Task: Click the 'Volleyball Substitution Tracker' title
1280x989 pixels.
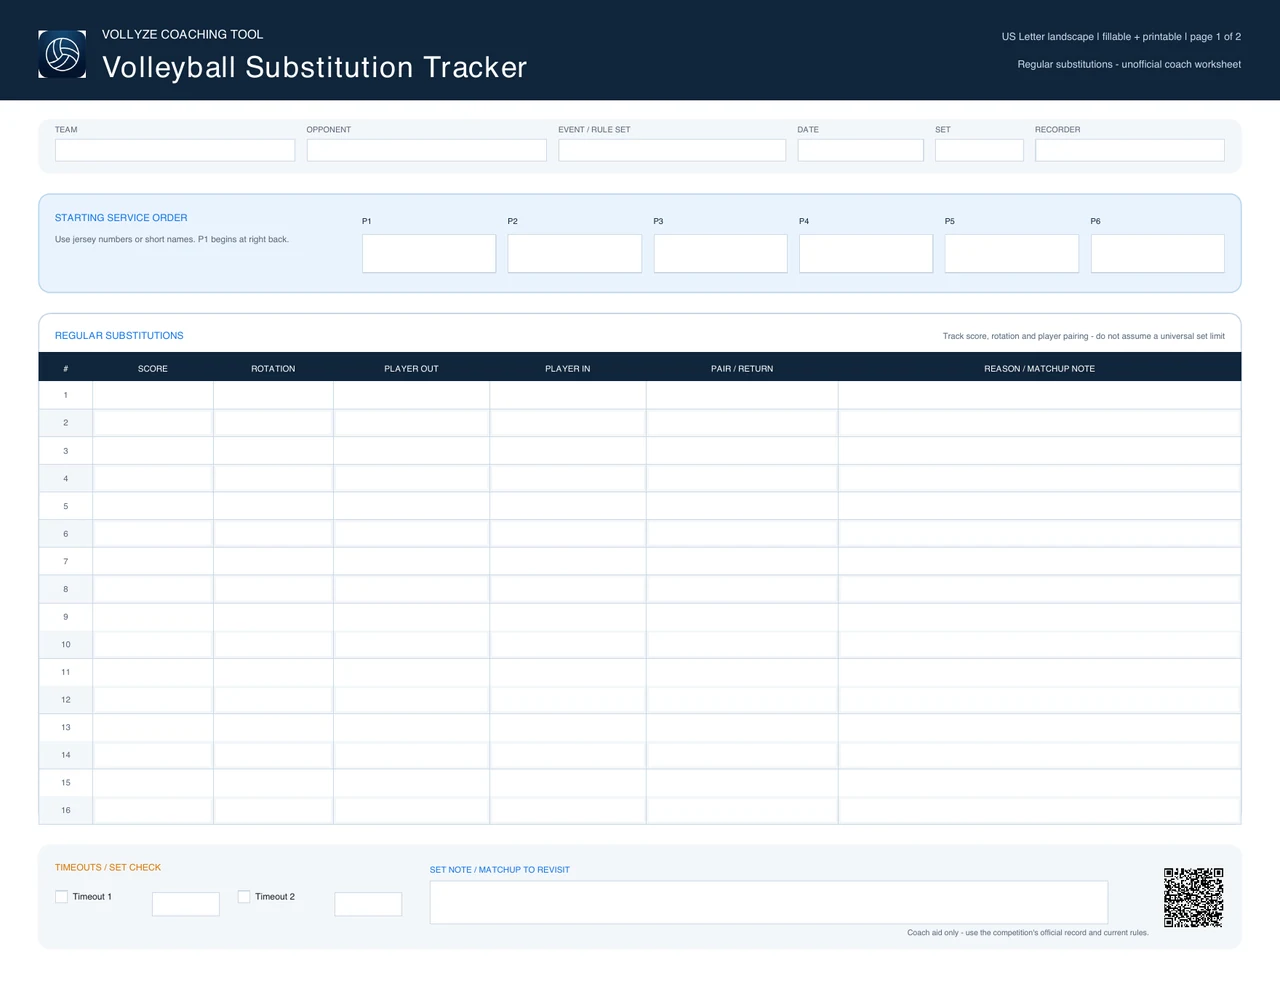Action: pyautogui.click(x=314, y=67)
